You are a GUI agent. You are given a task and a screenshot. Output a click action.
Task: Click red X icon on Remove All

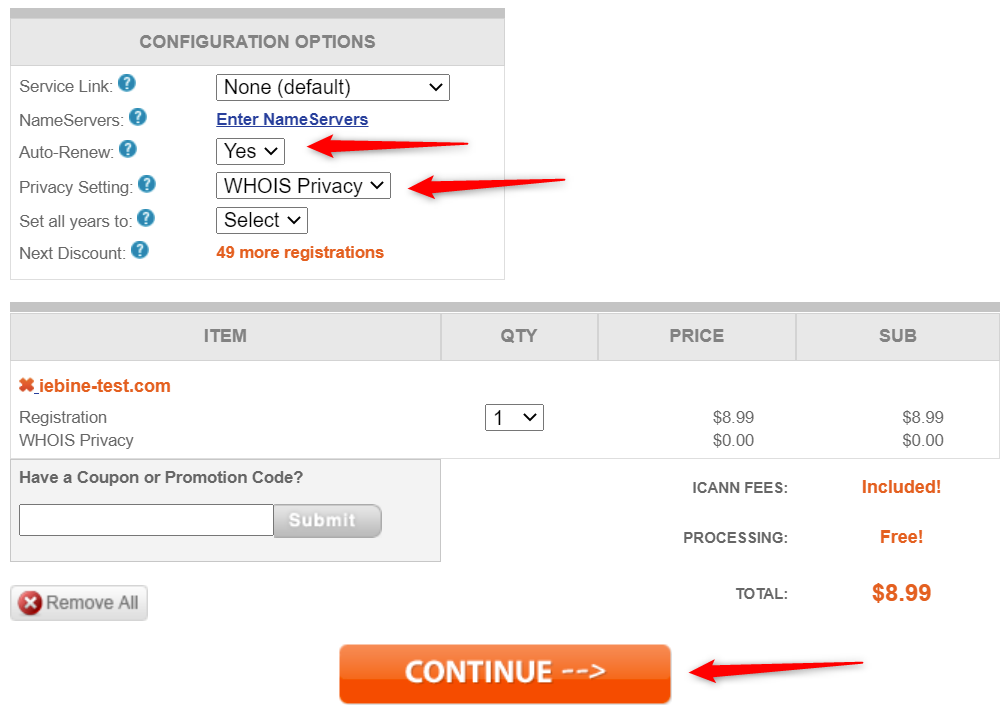30,603
